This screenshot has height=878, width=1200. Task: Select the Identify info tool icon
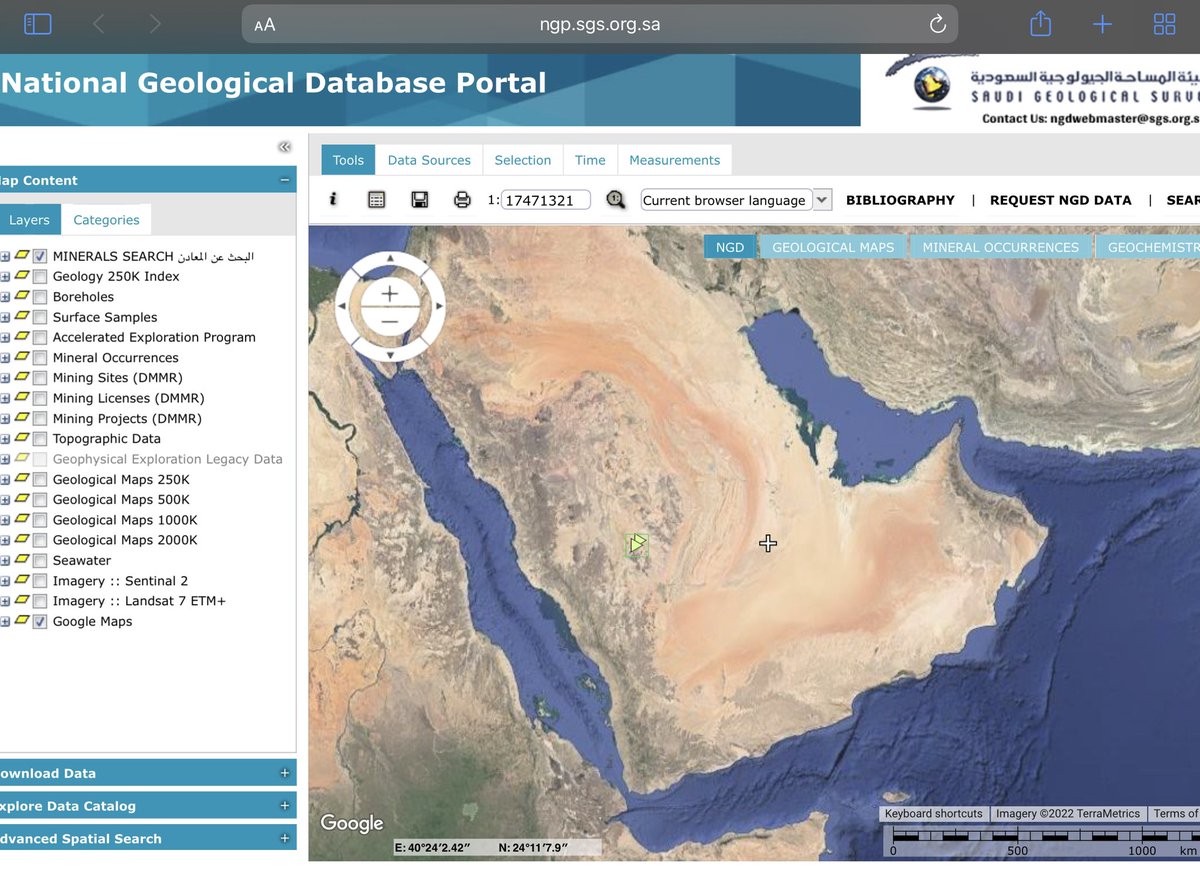coord(333,200)
